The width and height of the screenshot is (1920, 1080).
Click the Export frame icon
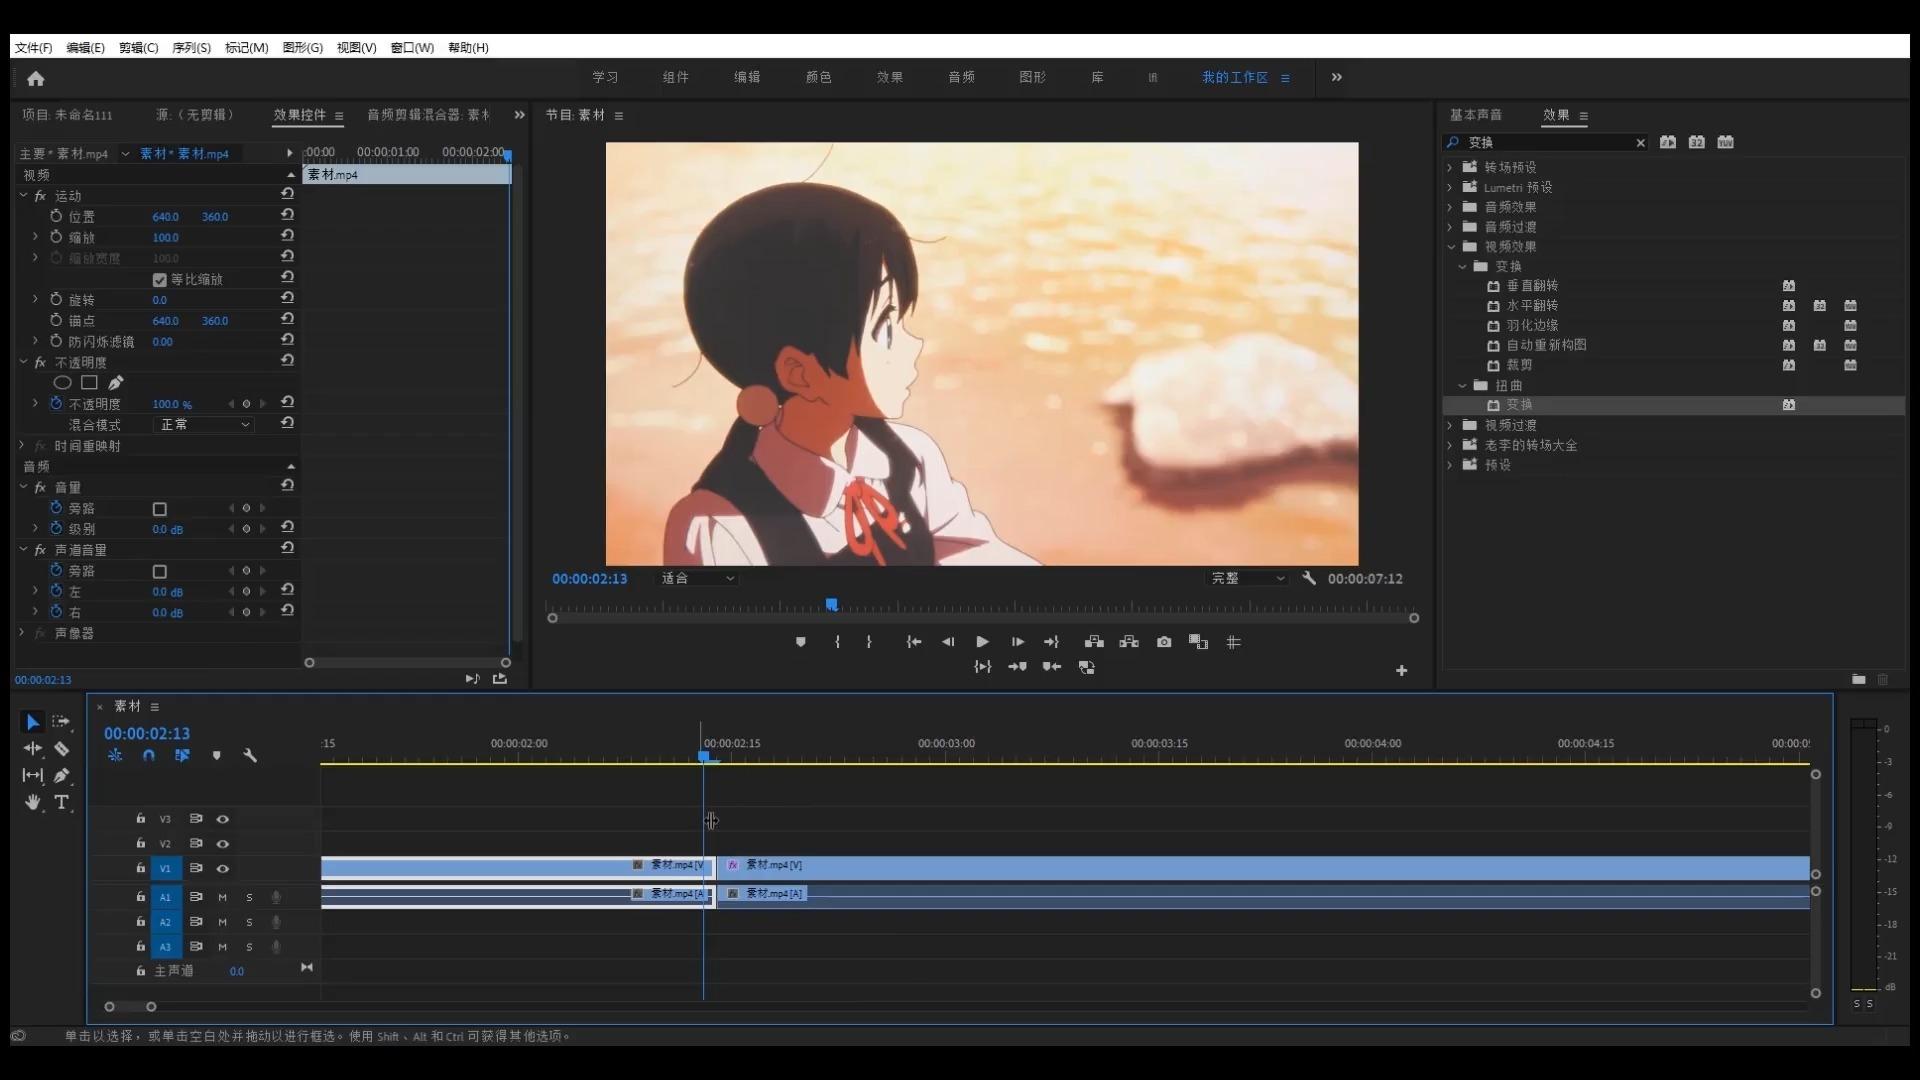coord(1163,642)
